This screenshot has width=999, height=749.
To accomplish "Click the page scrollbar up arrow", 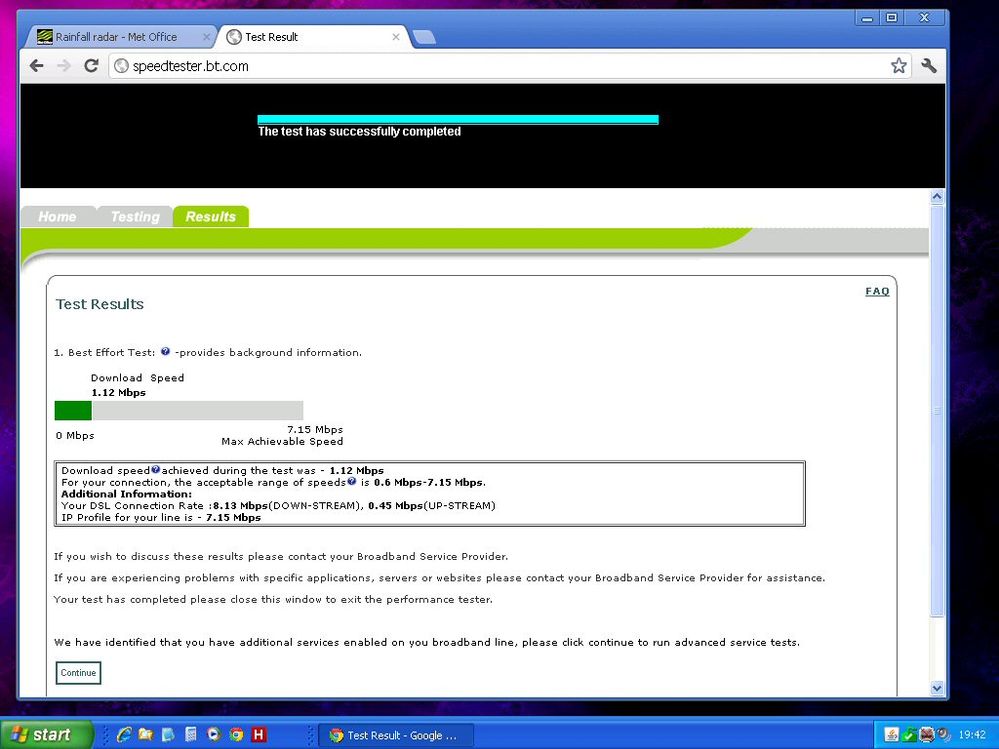I will click(937, 197).
